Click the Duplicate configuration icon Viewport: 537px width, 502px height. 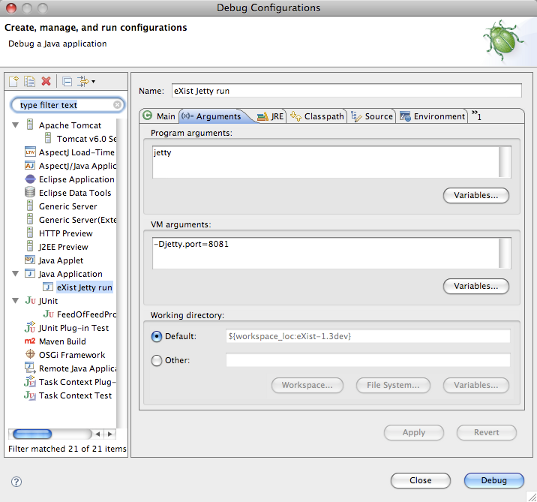click(29, 81)
